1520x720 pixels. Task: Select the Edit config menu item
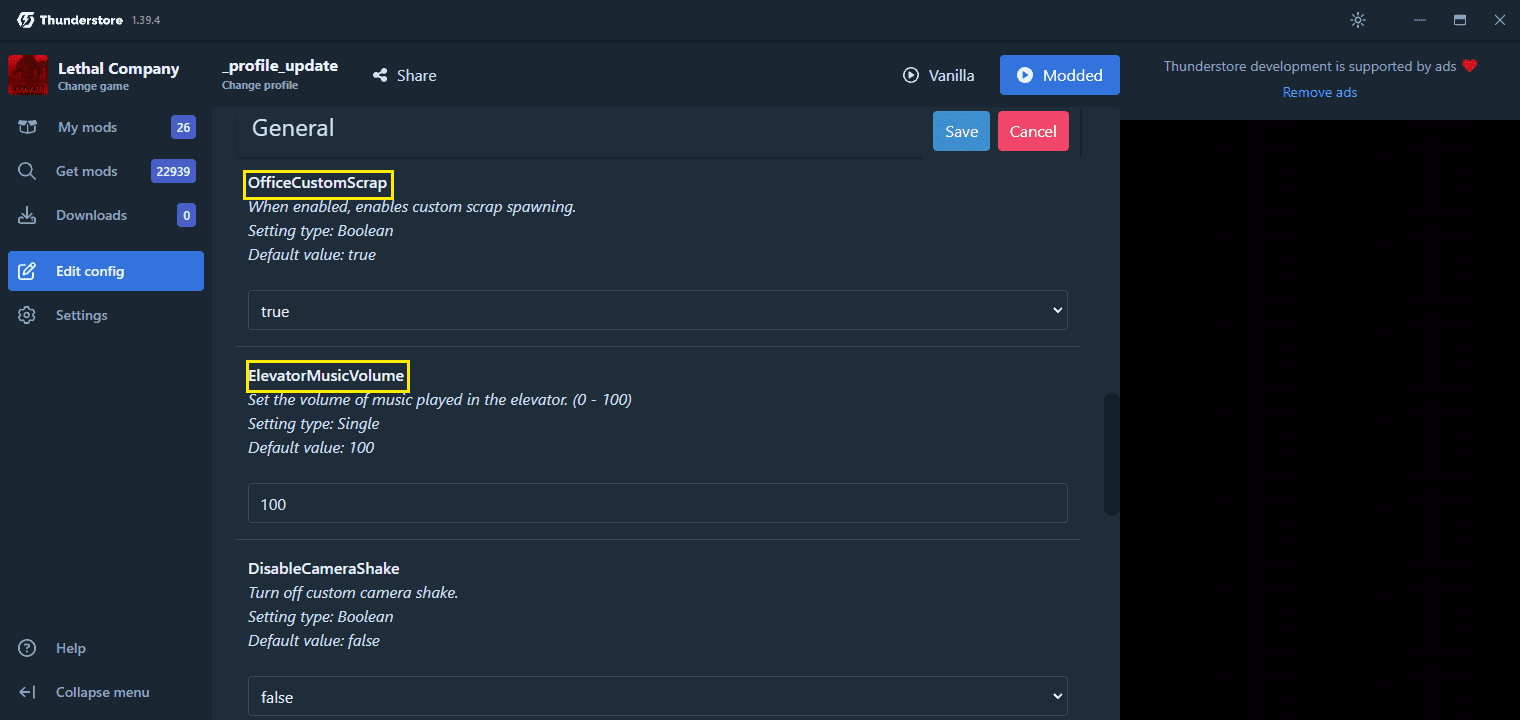pos(106,271)
